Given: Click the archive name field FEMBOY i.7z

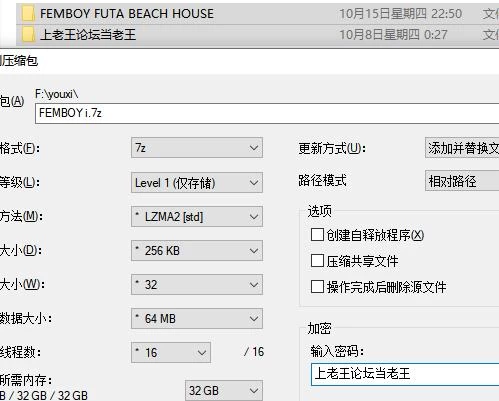Looking at the screenshot, I should pos(267,113).
